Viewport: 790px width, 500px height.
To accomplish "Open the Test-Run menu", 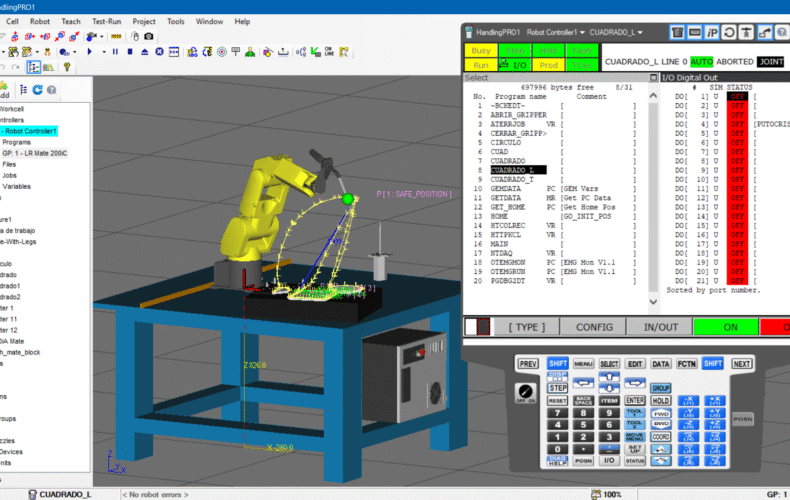I will click(x=106, y=20).
